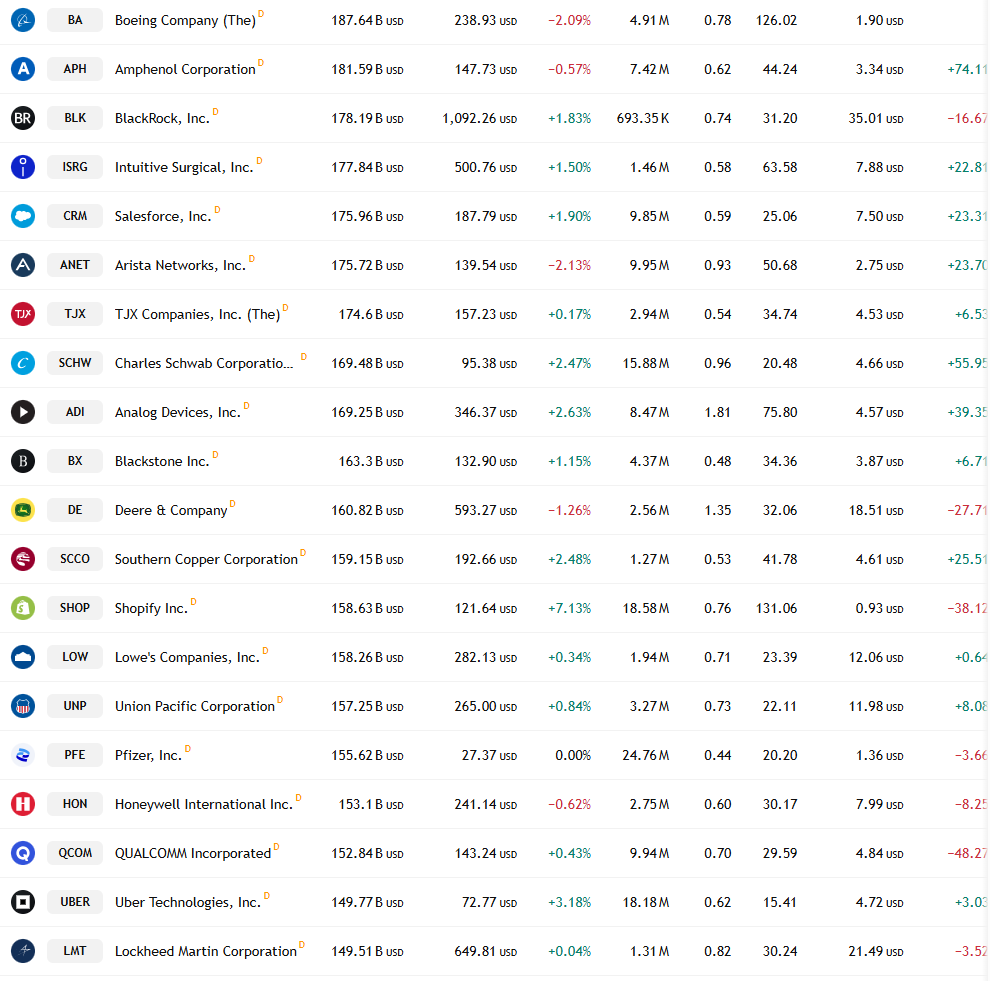
Task: Click the QUALCOMM Q logo icon
Action: pyautogui.click(x=23, y=853)
